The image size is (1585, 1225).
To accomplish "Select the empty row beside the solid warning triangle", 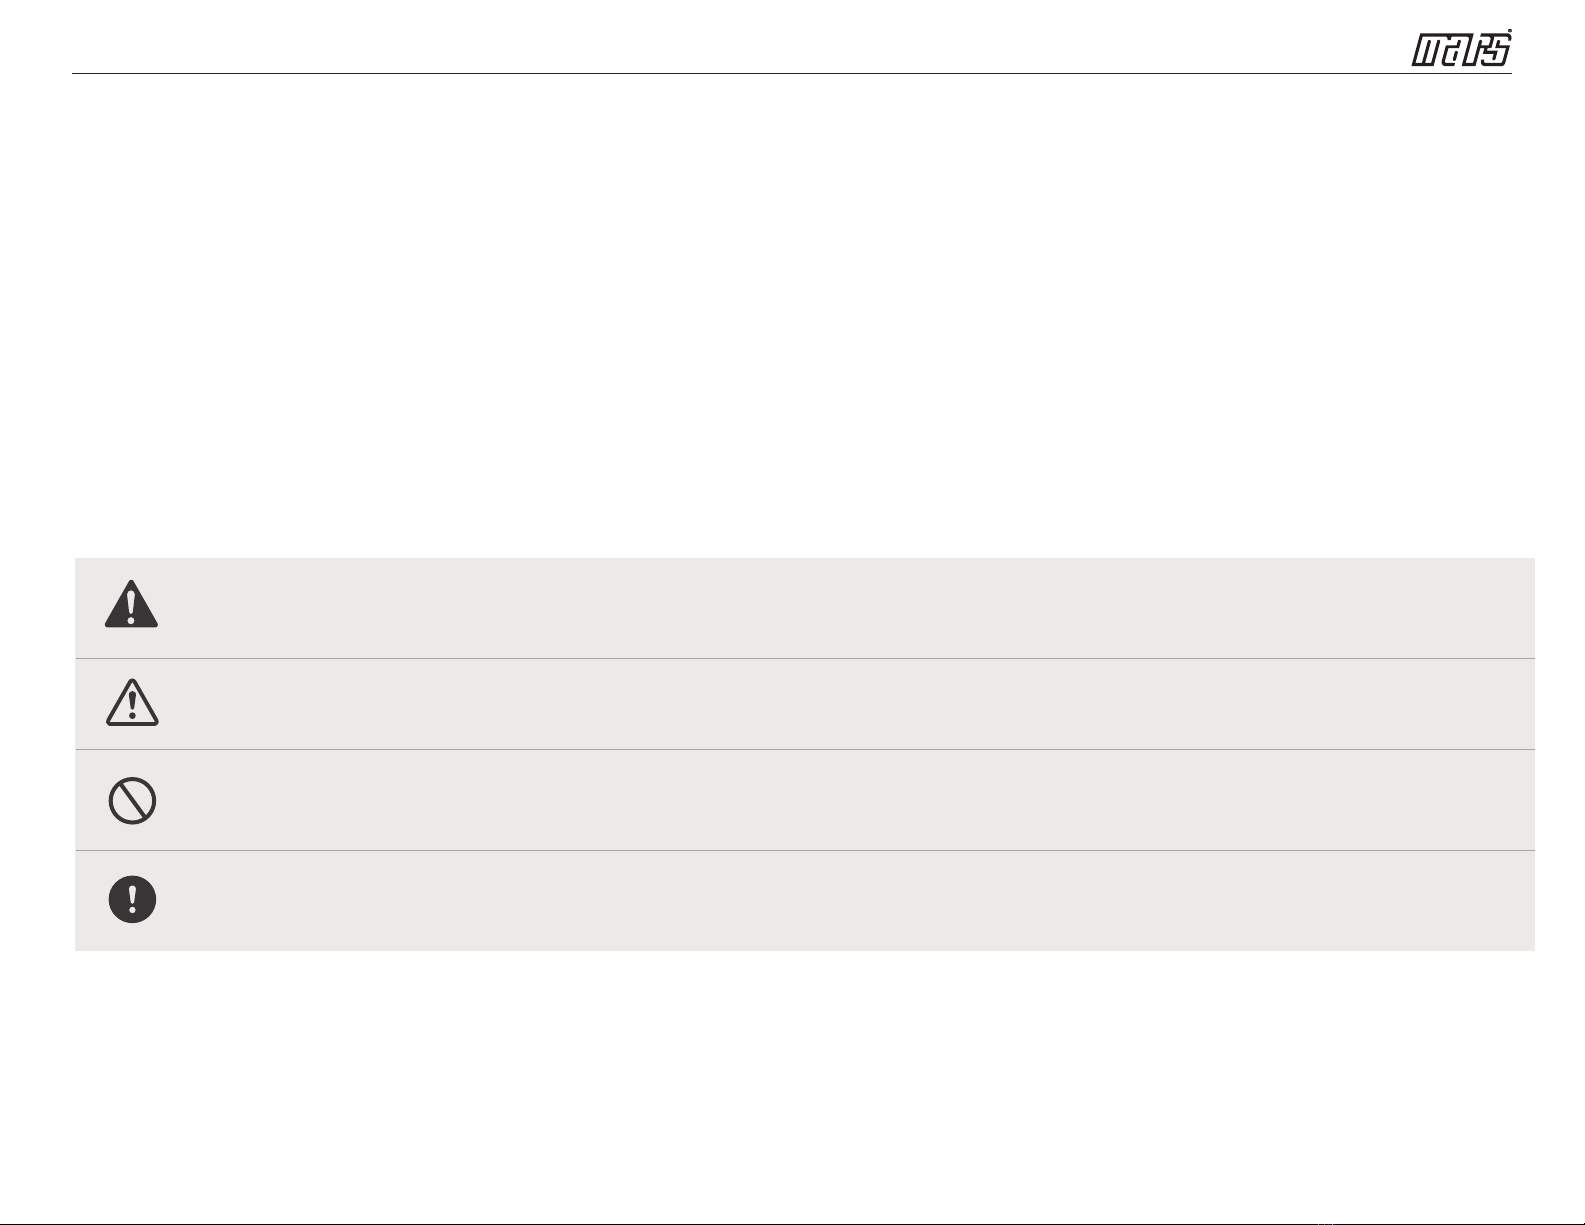I will [805, 608].
